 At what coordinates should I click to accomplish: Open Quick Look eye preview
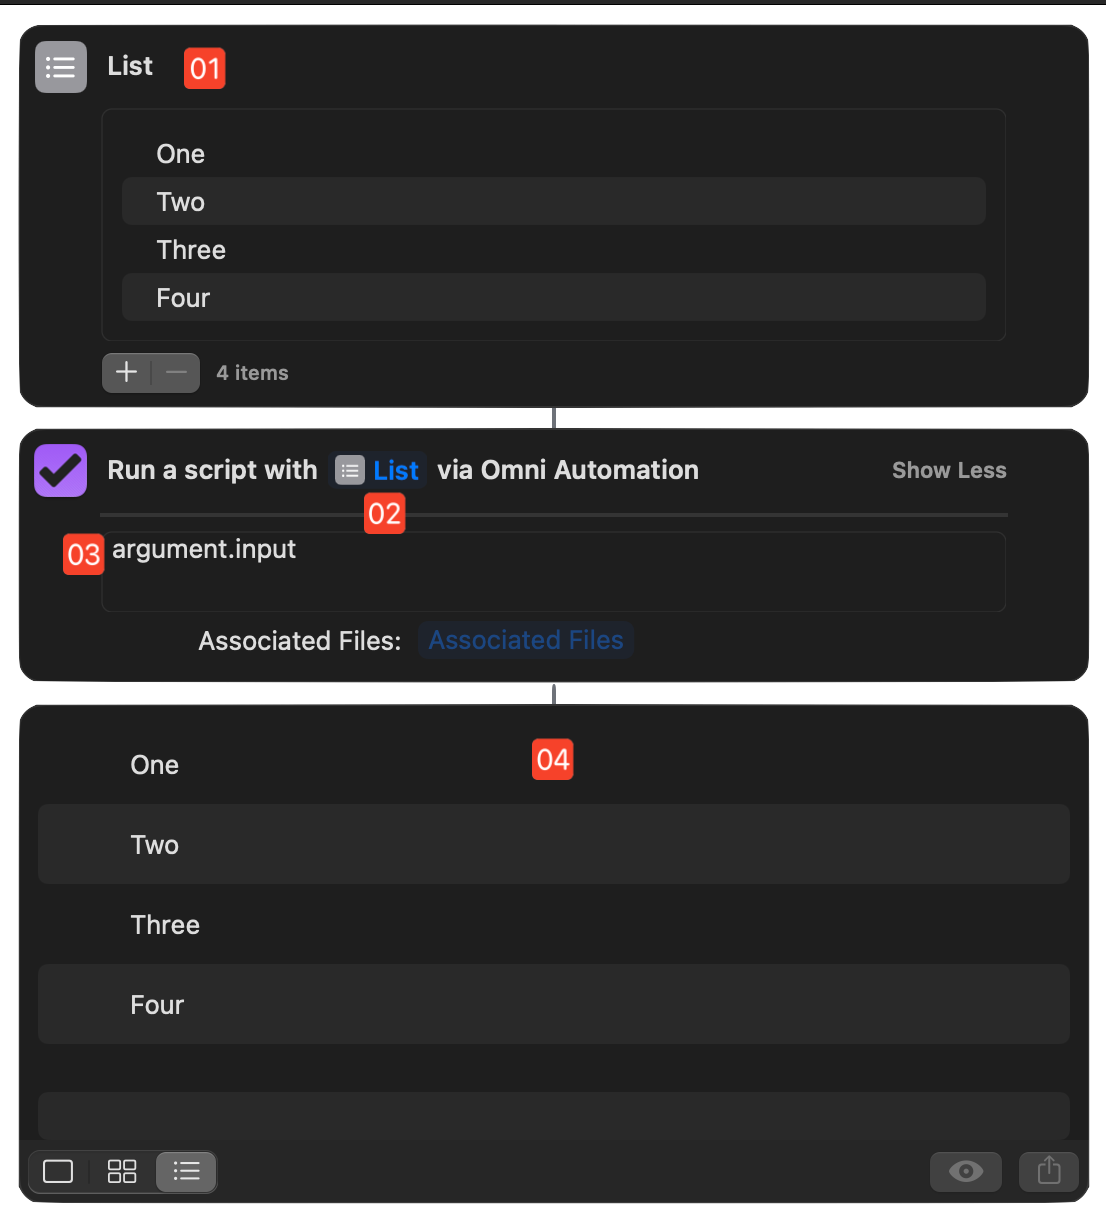click(x=965, y=1171)
